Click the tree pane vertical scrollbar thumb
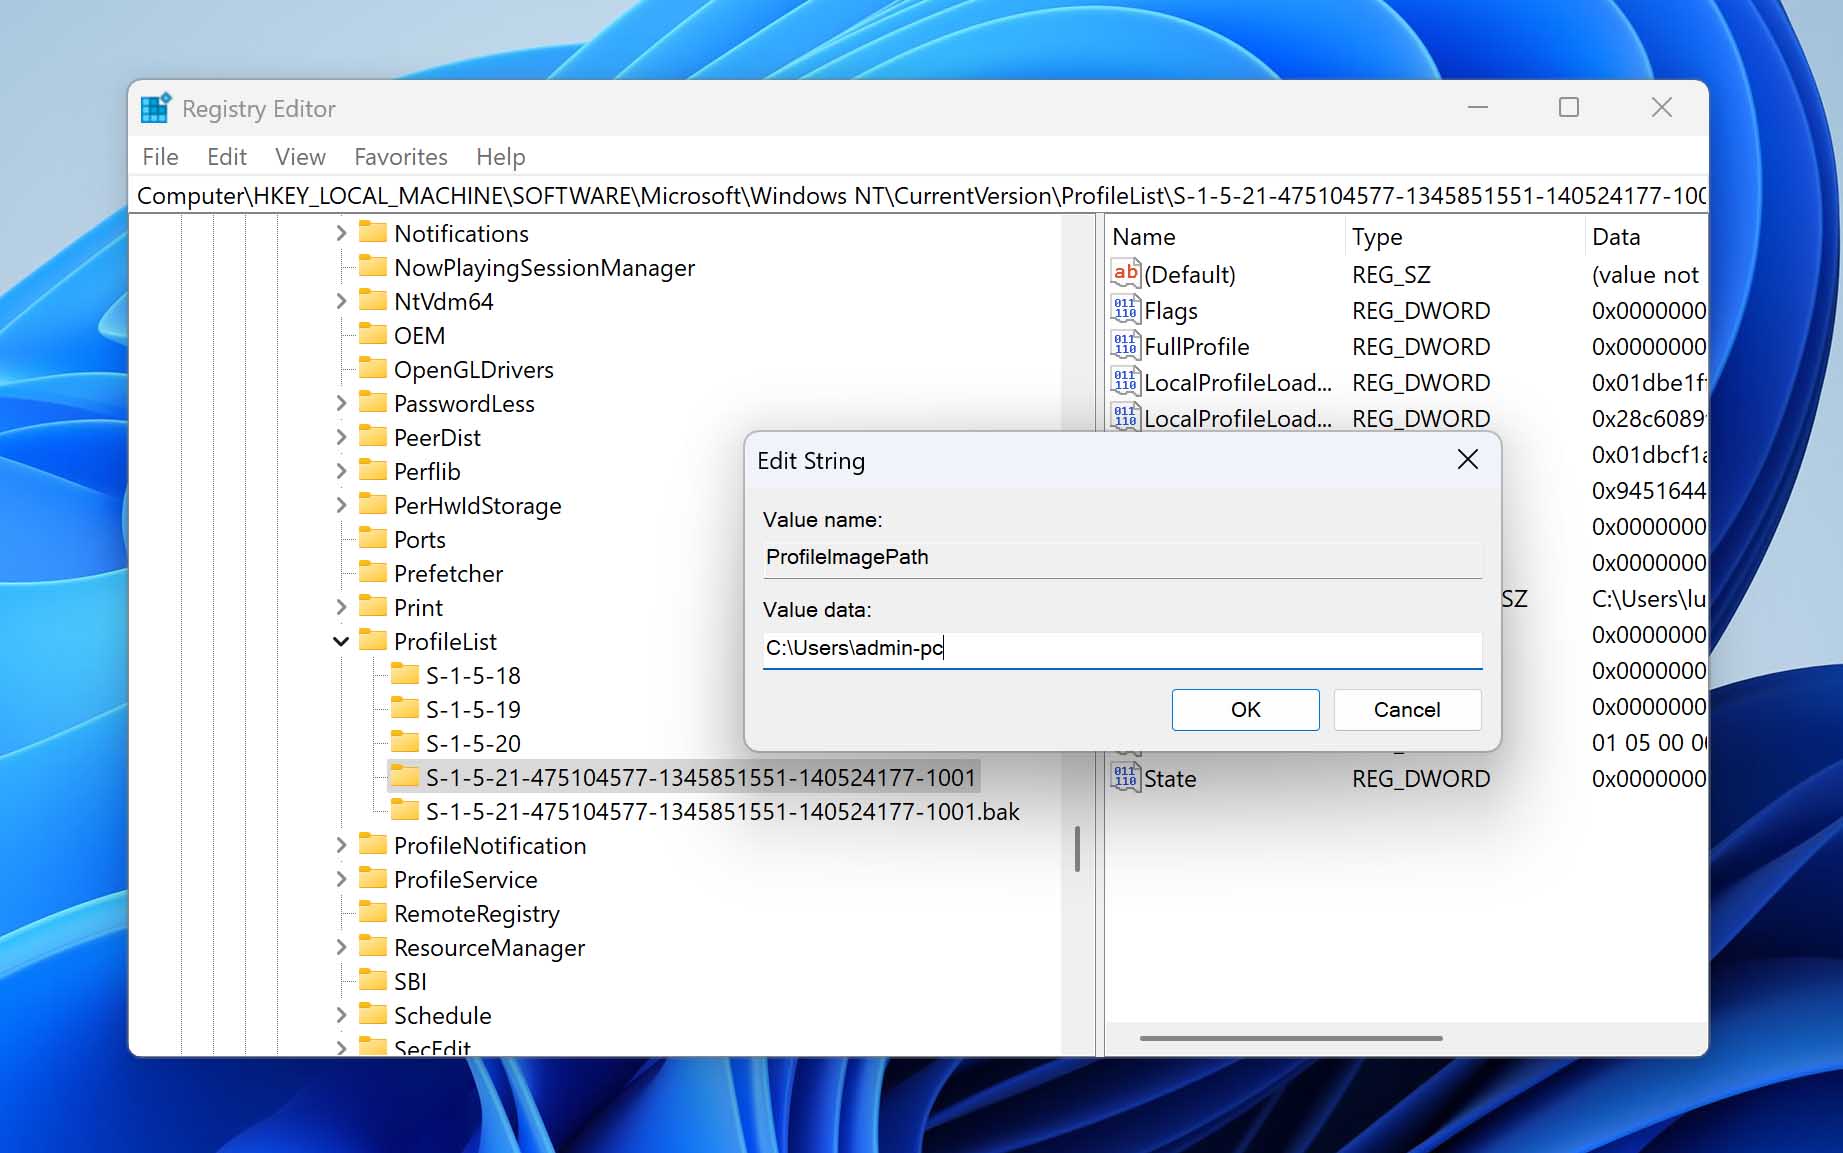The height and width of the screenshot is (1153, 1843). tap(1077, 848)
